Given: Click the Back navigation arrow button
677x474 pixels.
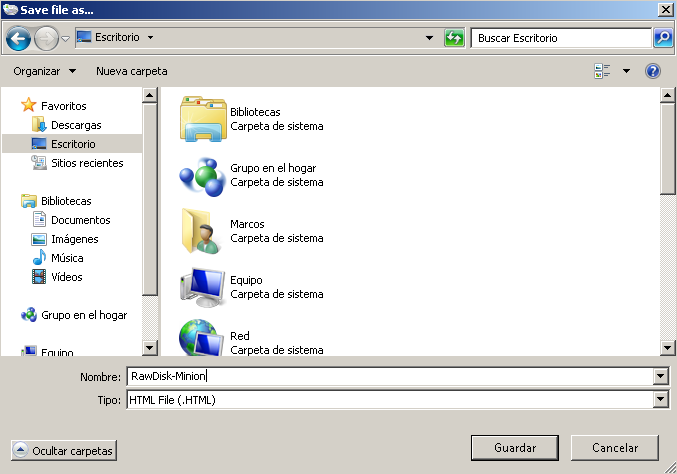Looking at the screenshot, I should coord(17,38).
